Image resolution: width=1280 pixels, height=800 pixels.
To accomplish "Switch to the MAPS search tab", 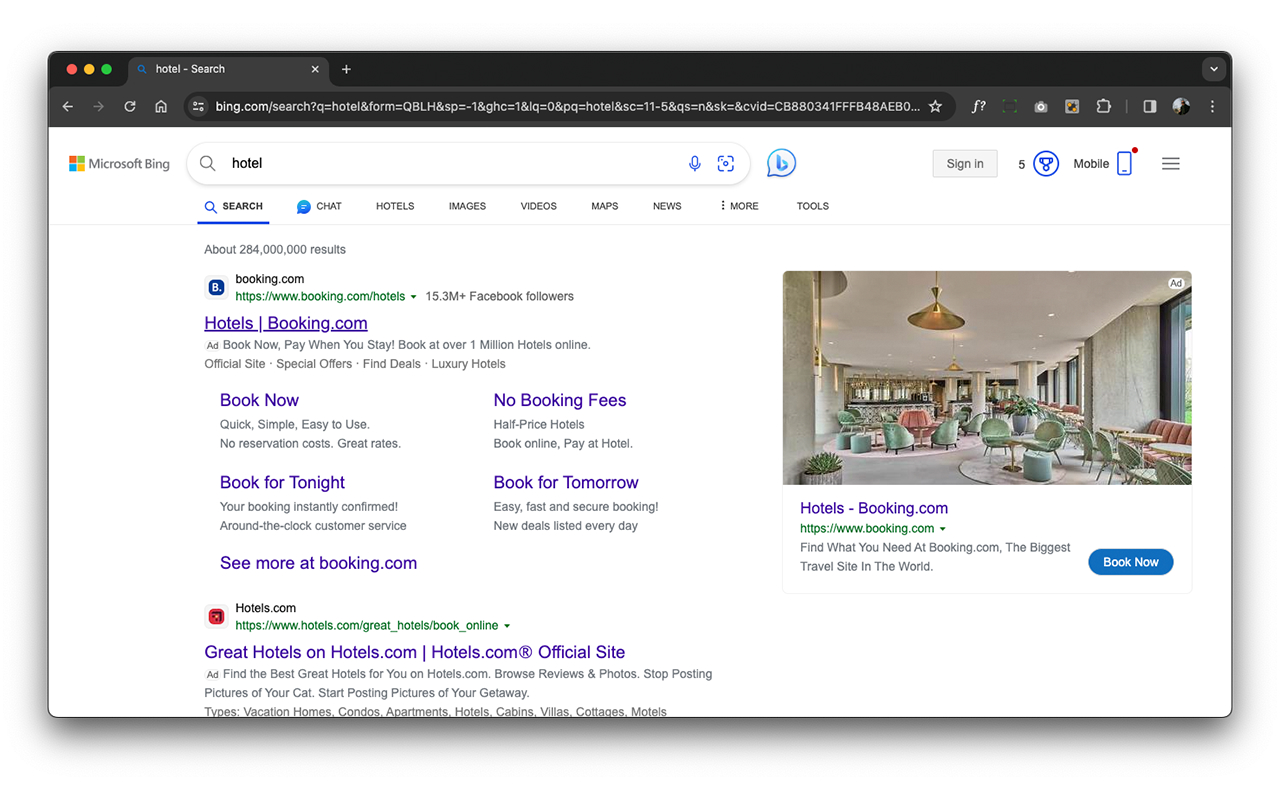I will coord(604,206).
